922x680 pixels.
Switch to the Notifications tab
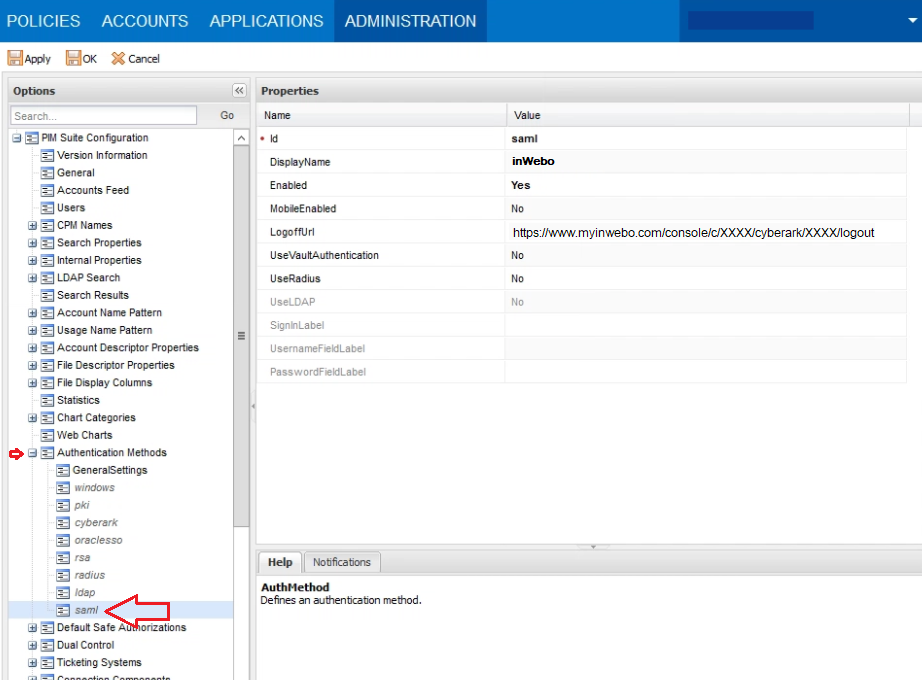341,562
